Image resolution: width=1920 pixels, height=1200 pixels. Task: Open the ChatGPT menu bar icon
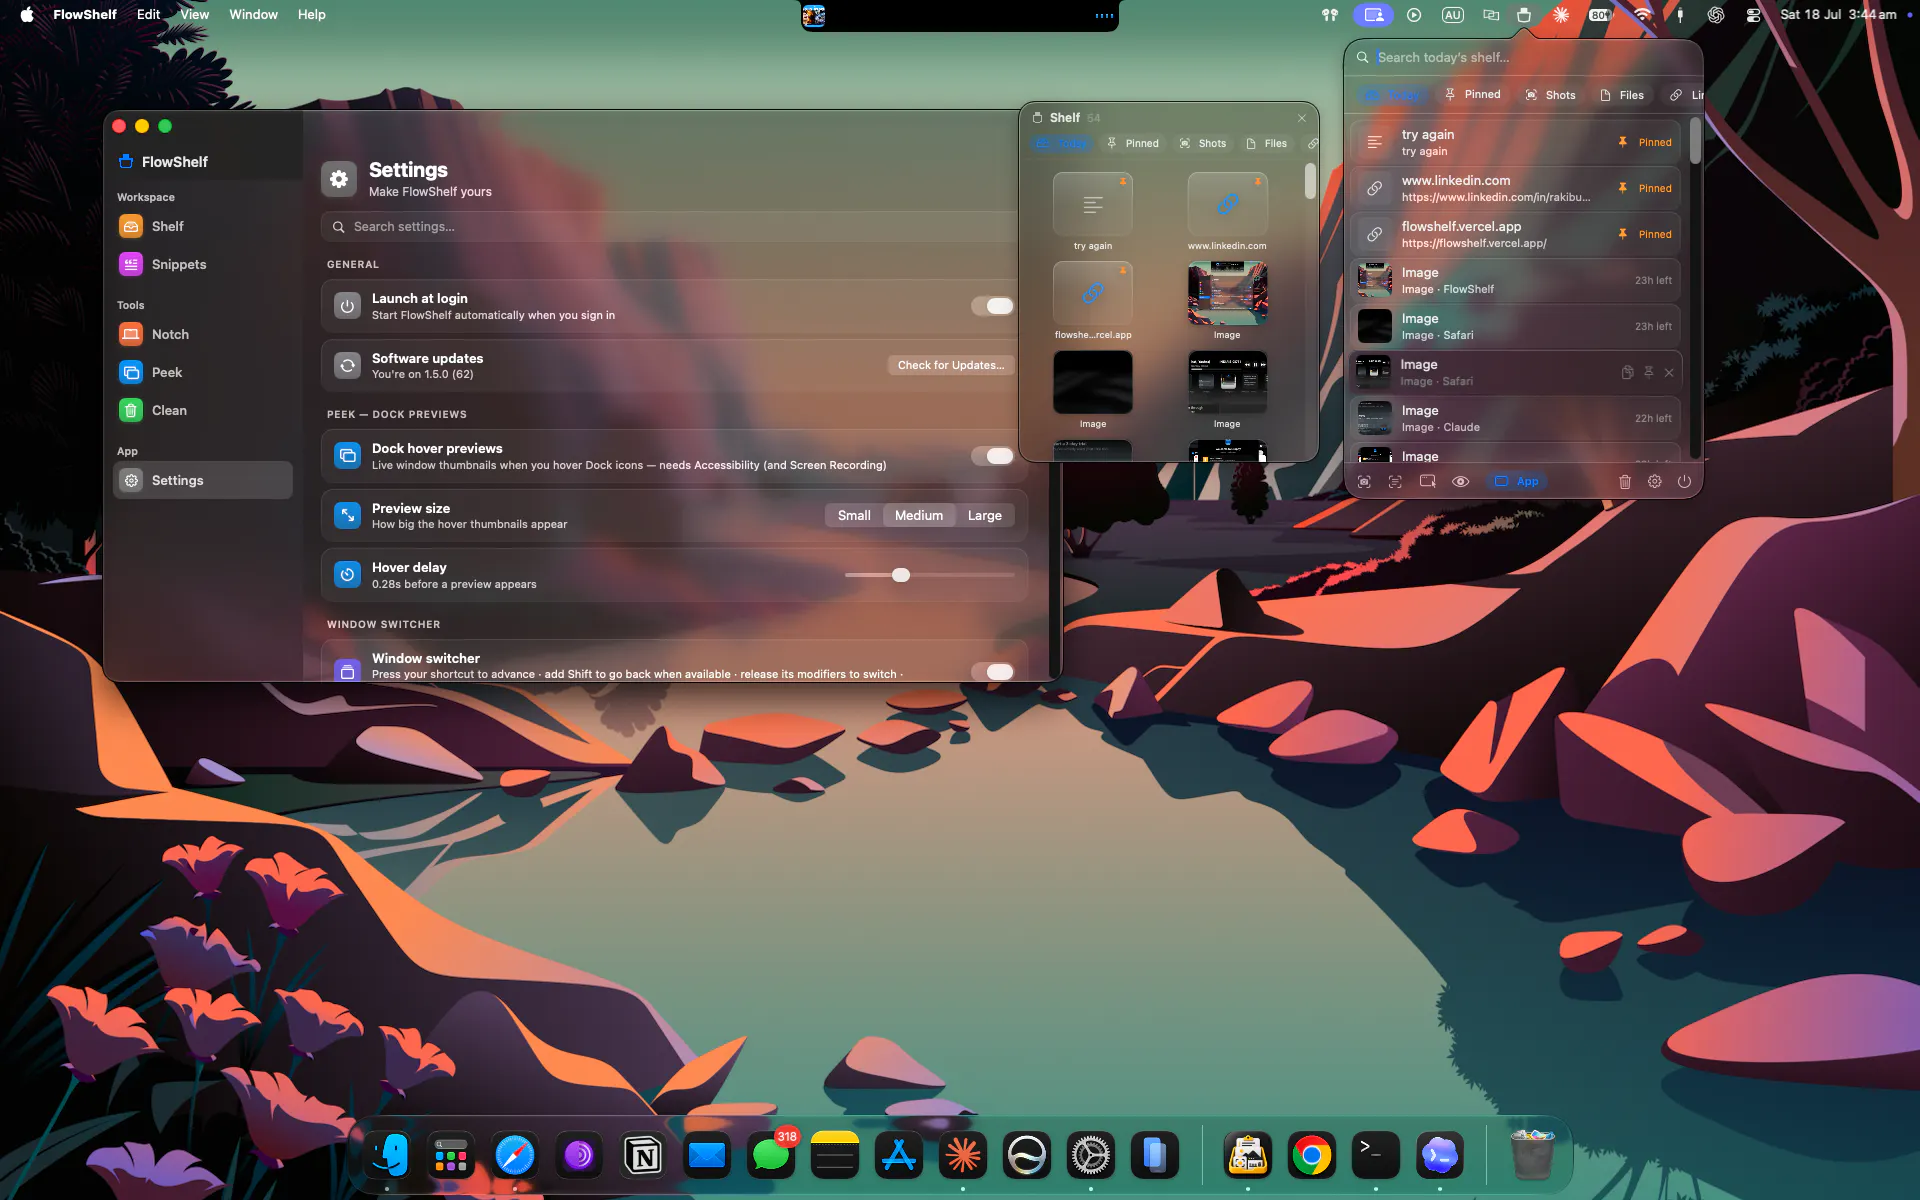[x=1716, y=15]
